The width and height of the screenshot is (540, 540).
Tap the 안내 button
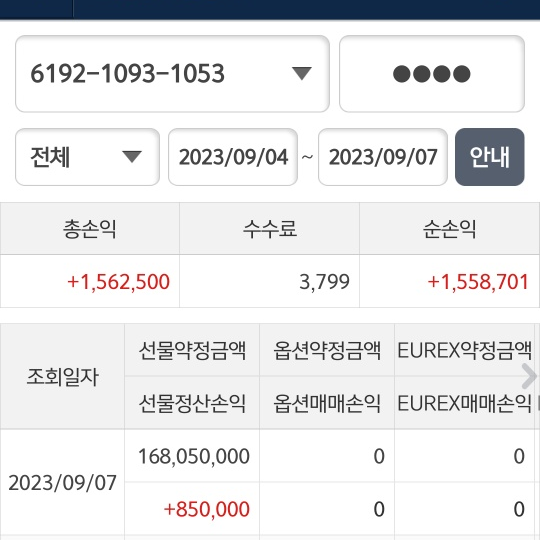point(490,157)
